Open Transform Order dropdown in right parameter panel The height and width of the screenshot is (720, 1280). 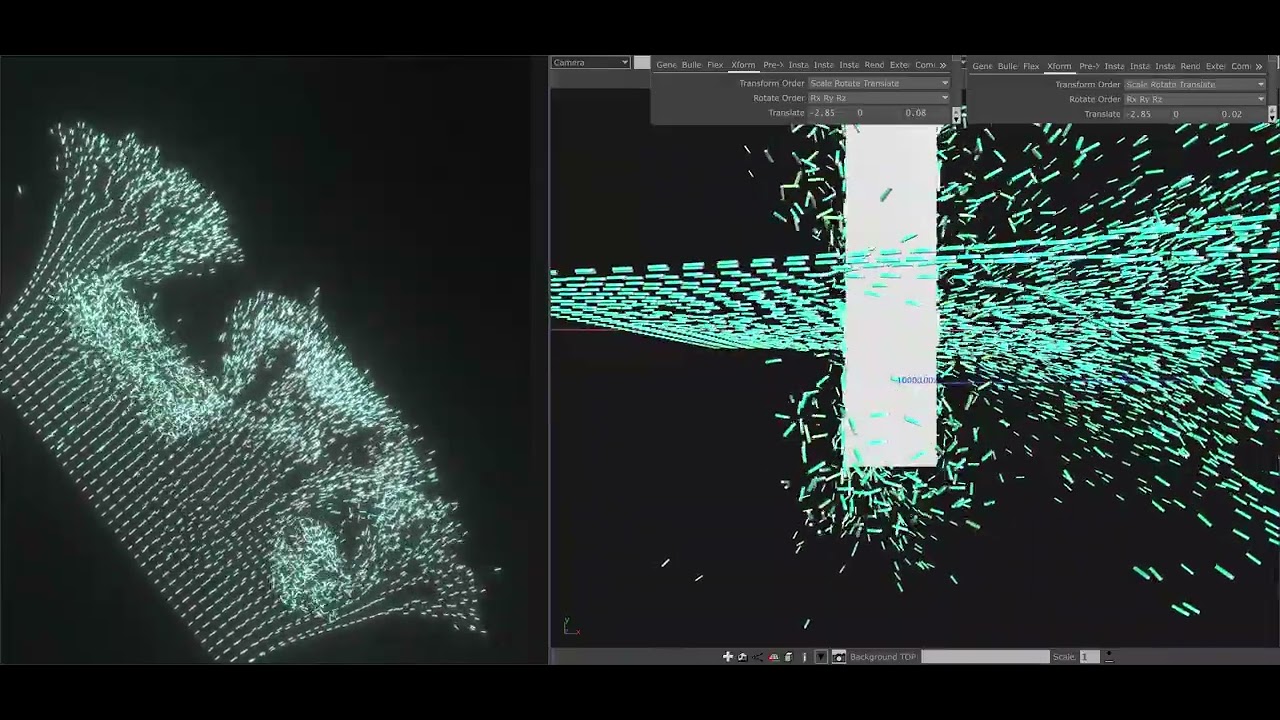click(1195, 84)
